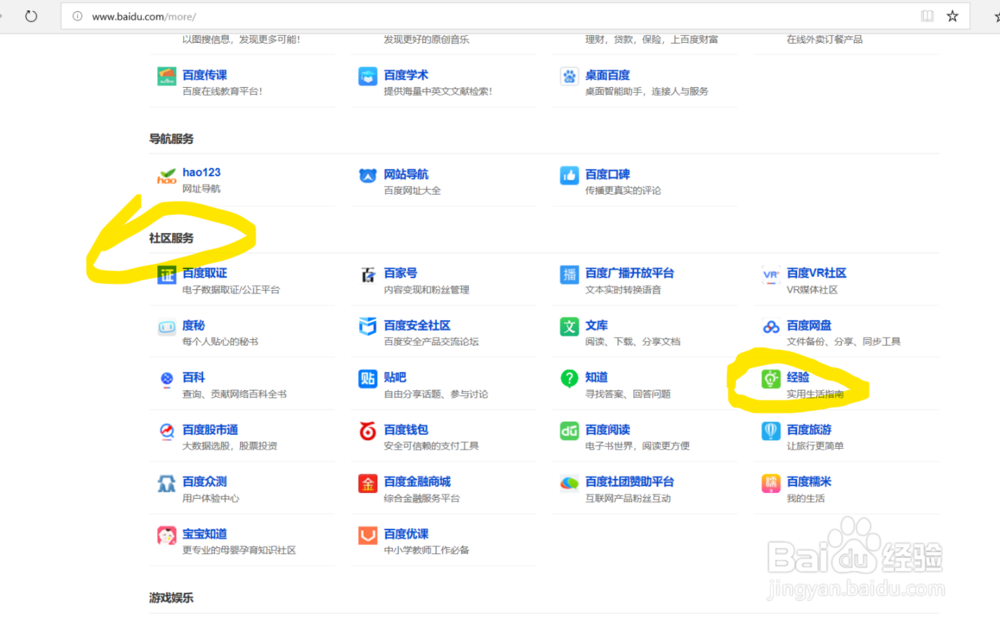Click the 百家号 icon

367,275
